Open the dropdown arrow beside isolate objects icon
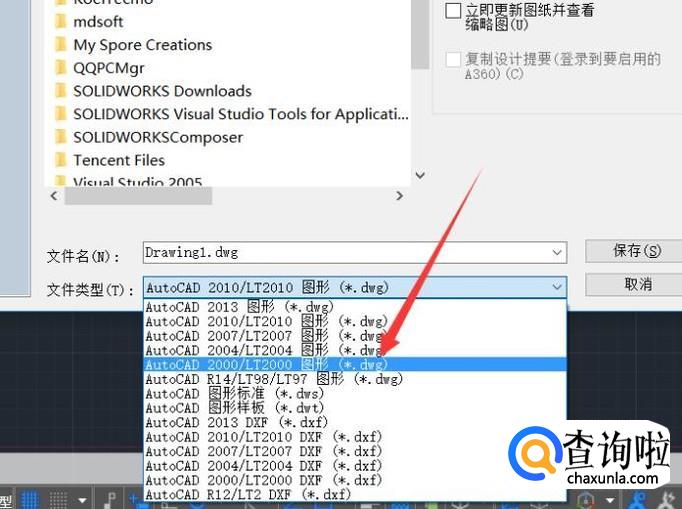The width and height of the screenshot is (682, 509). coord(610,501)
